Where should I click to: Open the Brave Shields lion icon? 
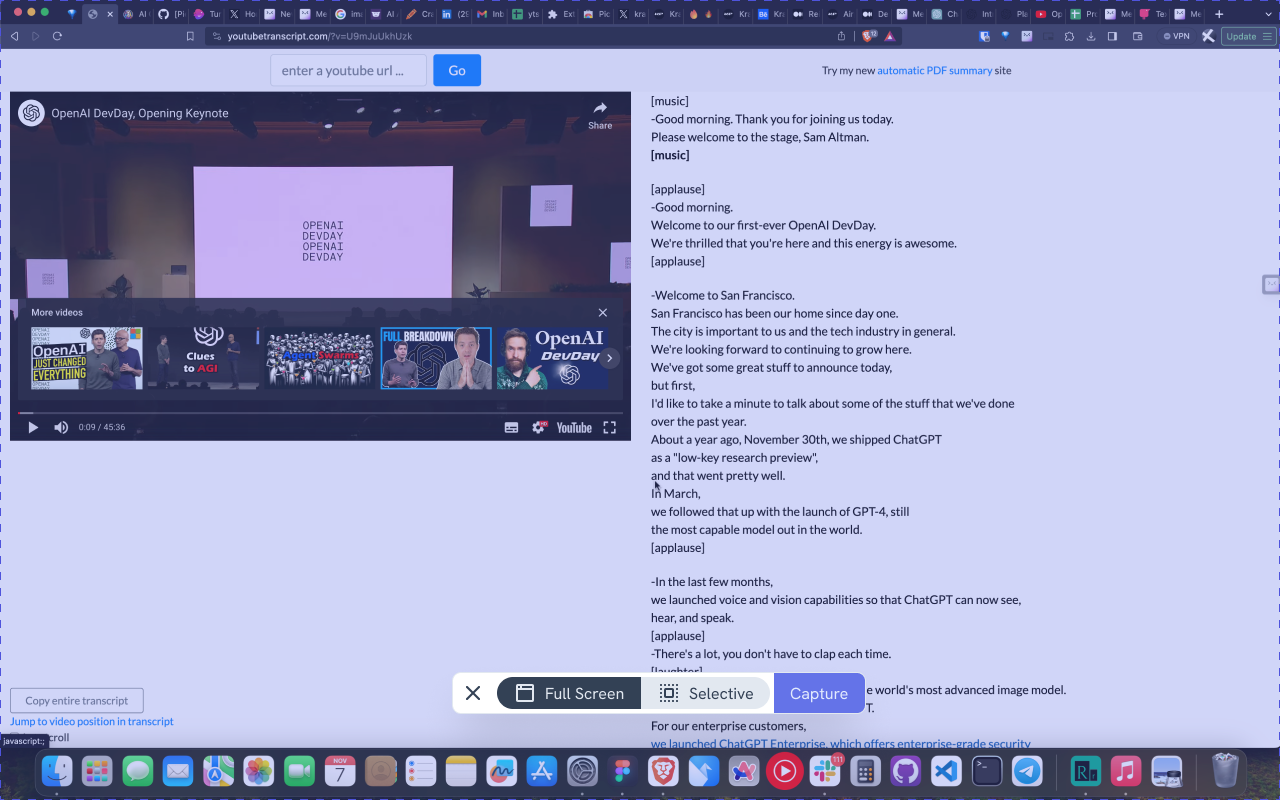(869, 36)
